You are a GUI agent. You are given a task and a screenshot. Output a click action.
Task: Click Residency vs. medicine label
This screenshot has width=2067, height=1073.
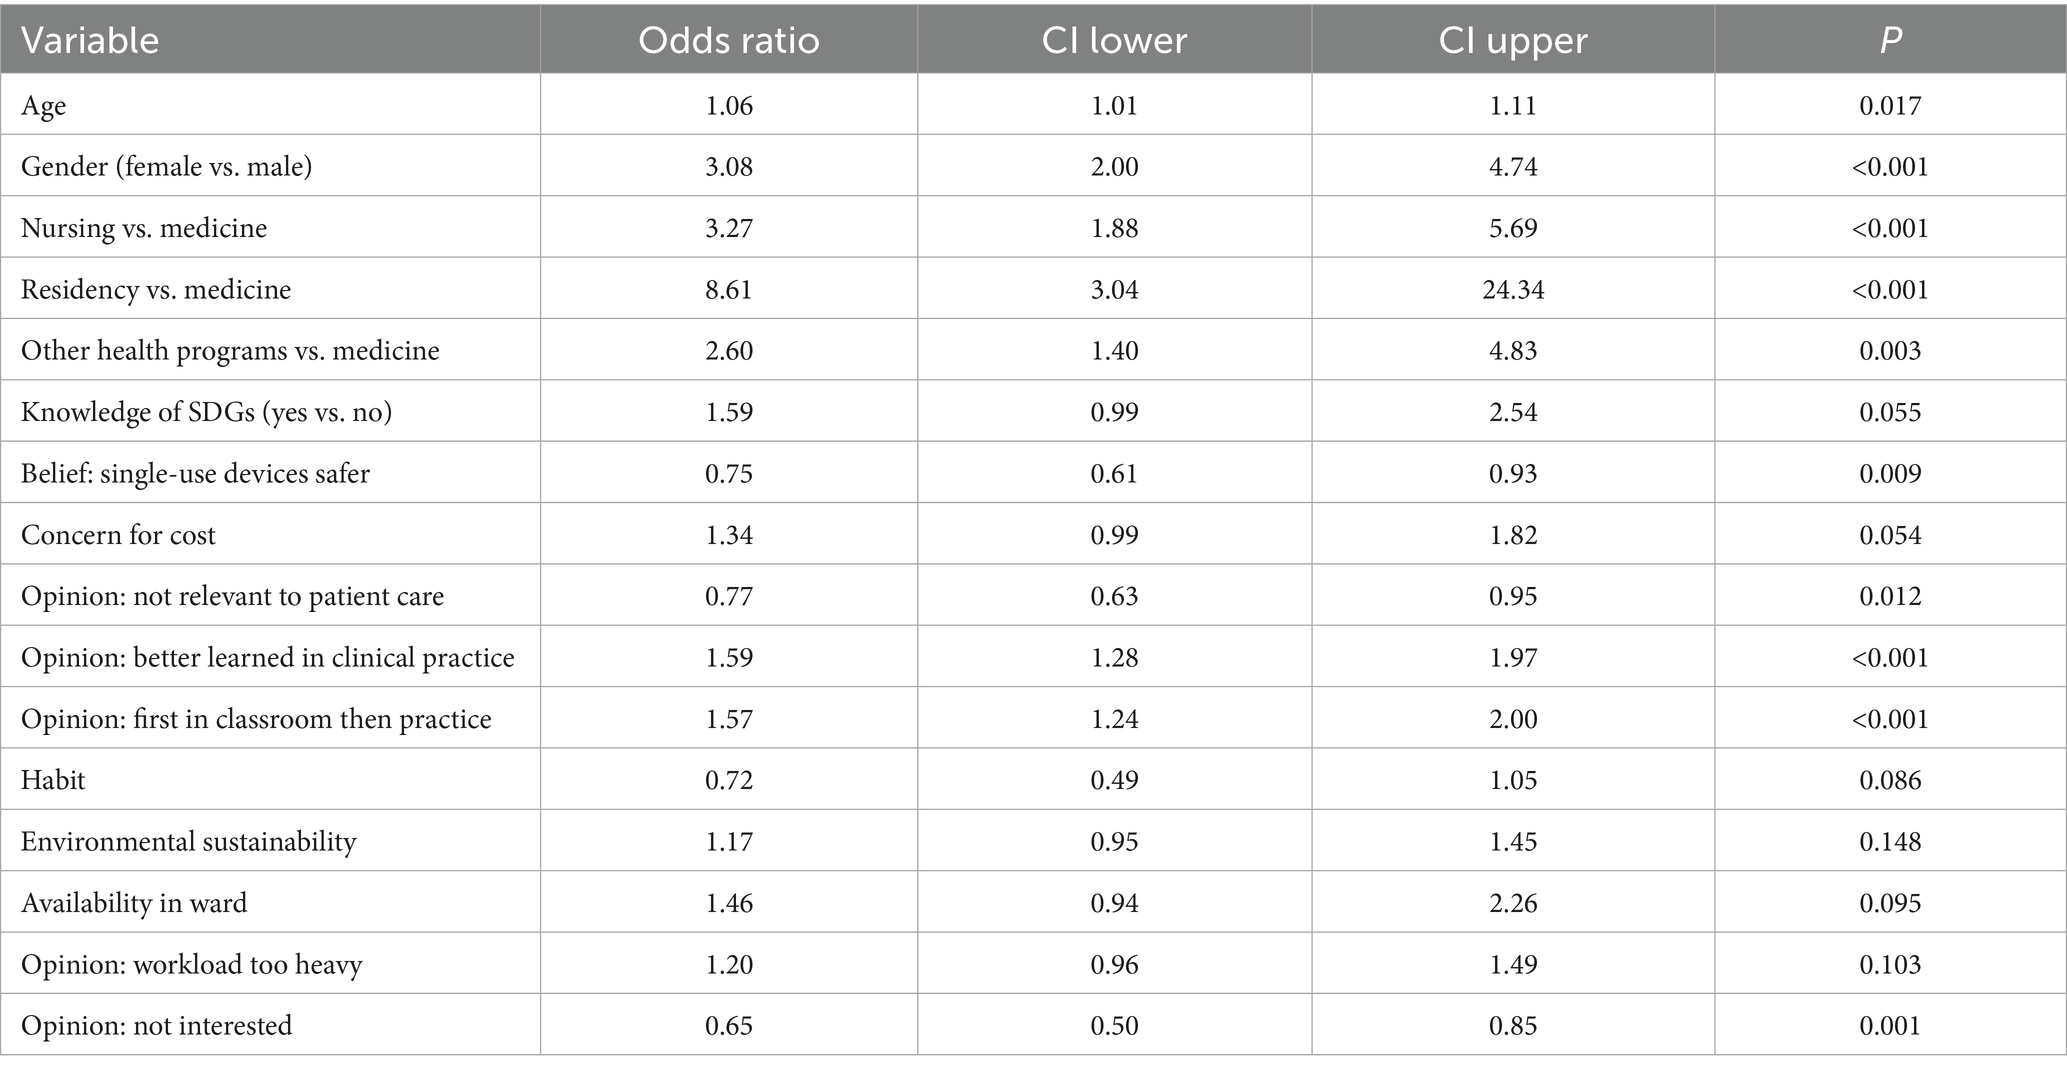[x=156, y=290]
